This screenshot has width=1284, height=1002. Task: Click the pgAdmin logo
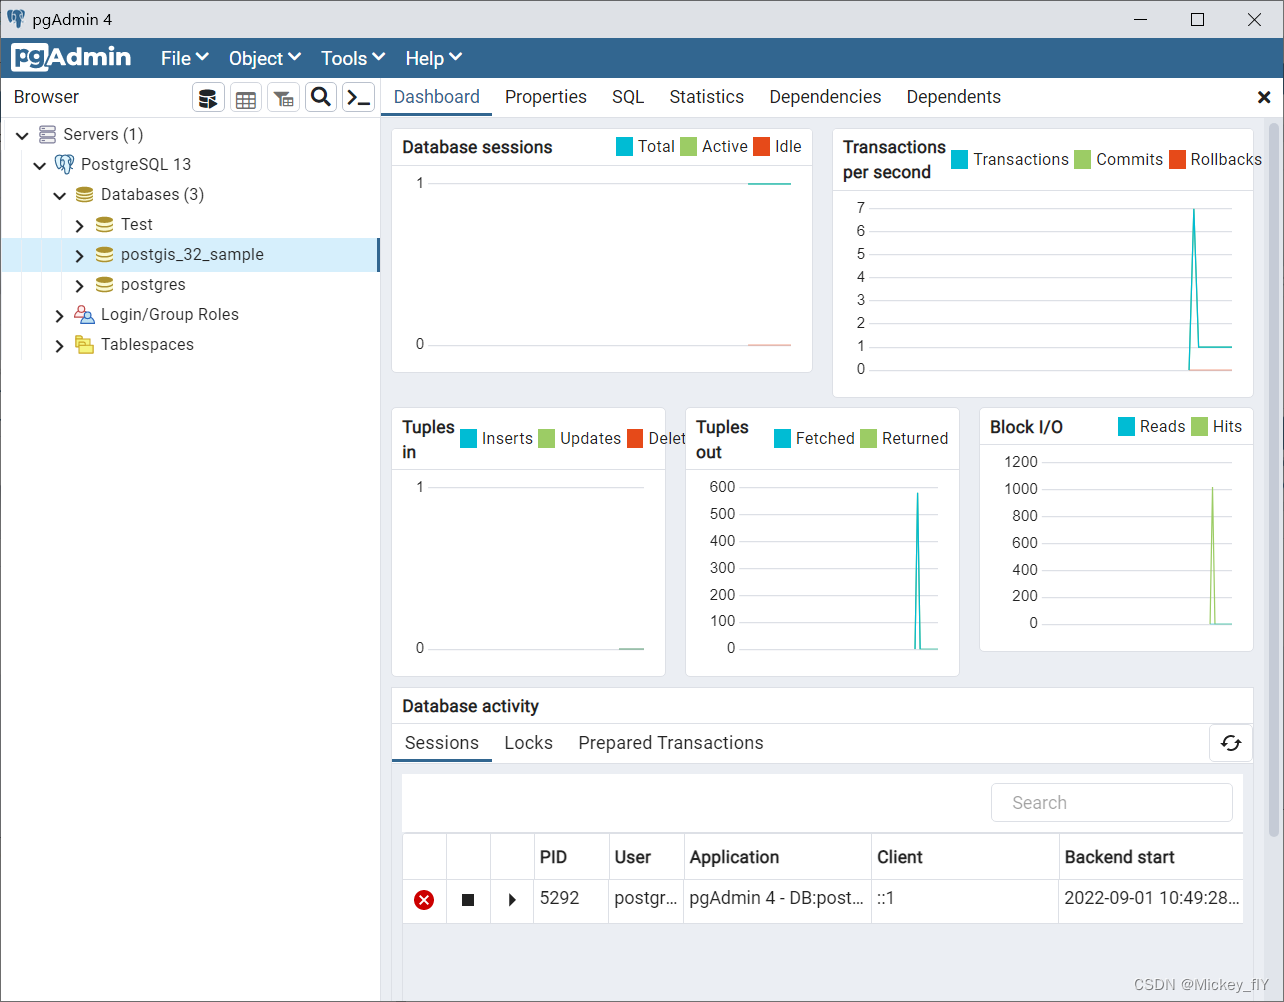tap(72, 58)
